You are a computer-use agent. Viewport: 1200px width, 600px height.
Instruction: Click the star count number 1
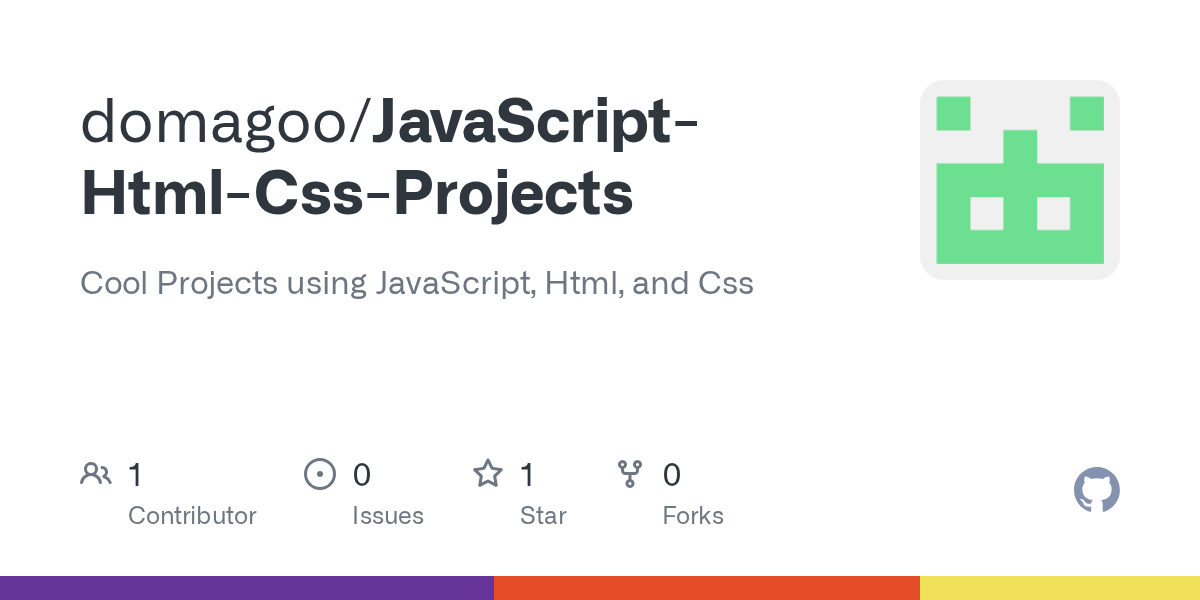pos(527,475)
